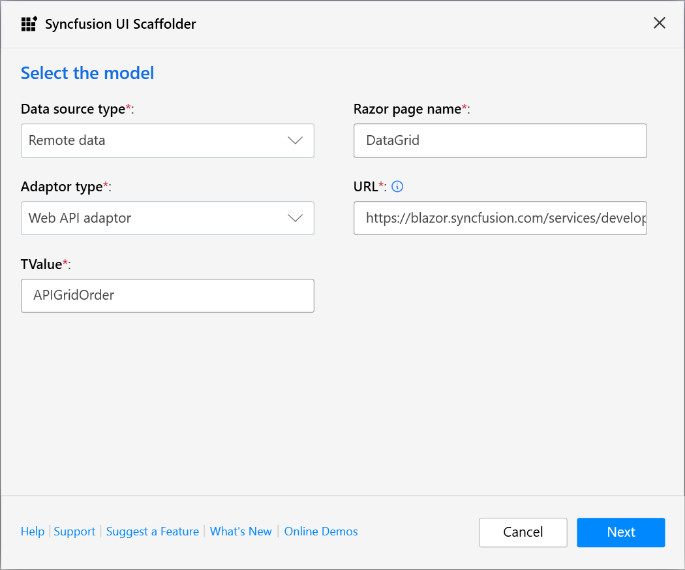Click the TValue field containing APIGridOrder

point(167,295)
